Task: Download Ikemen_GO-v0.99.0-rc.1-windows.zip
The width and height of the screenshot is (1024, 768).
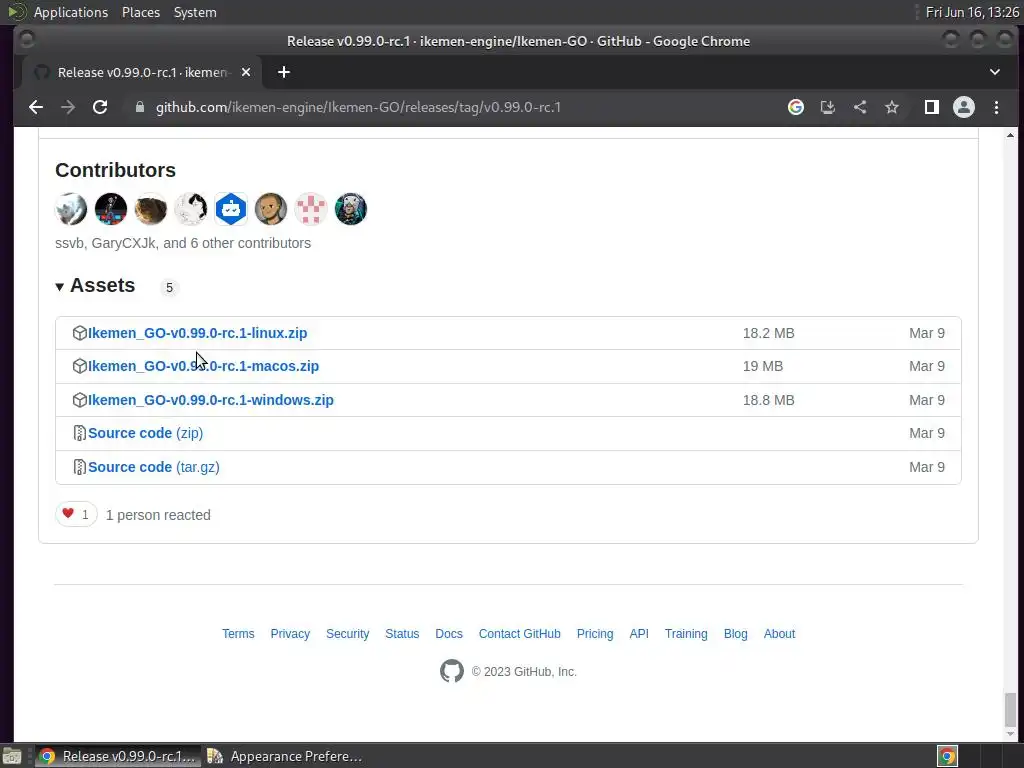Action: click(x=210, y=400)
